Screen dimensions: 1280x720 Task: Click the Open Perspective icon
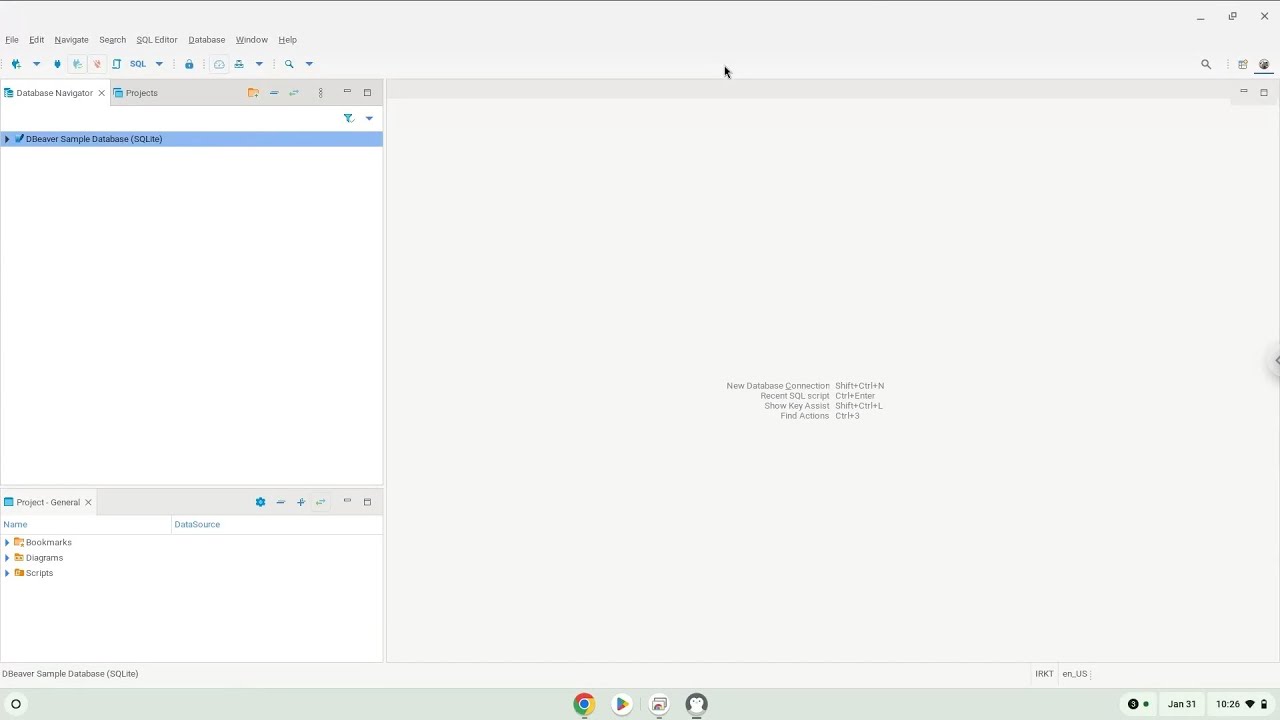pyautogui.click(x=1243, y=64)
